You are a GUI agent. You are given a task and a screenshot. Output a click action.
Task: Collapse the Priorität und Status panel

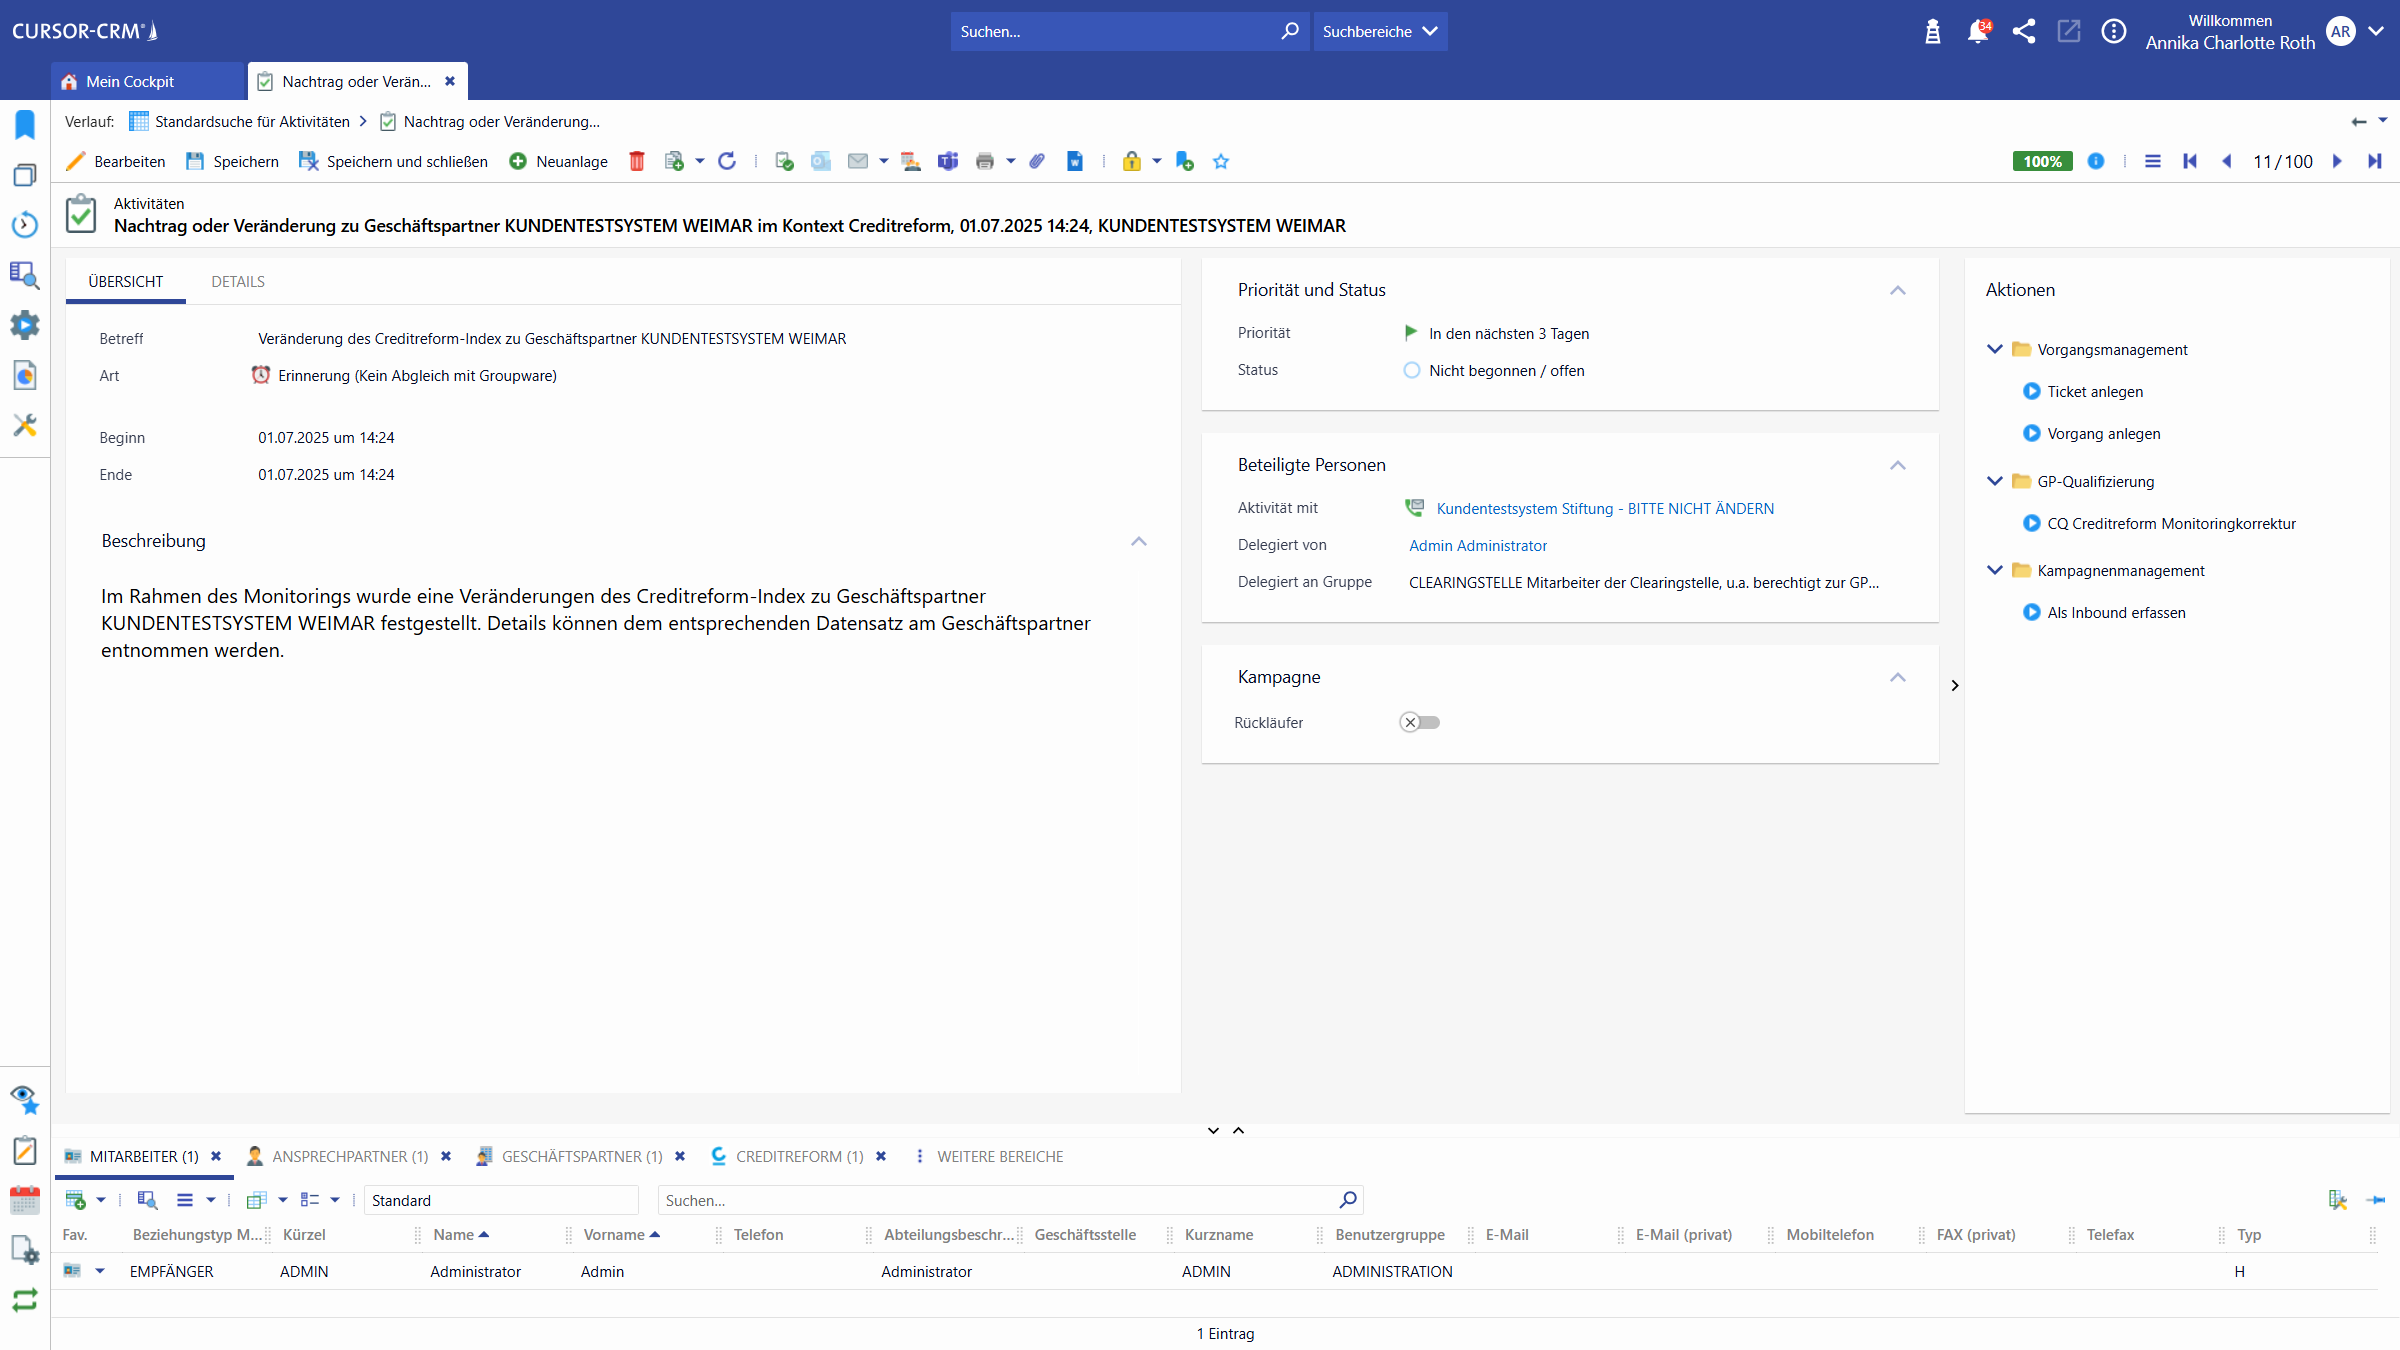pyautogui.click(x=1898, y=290)
